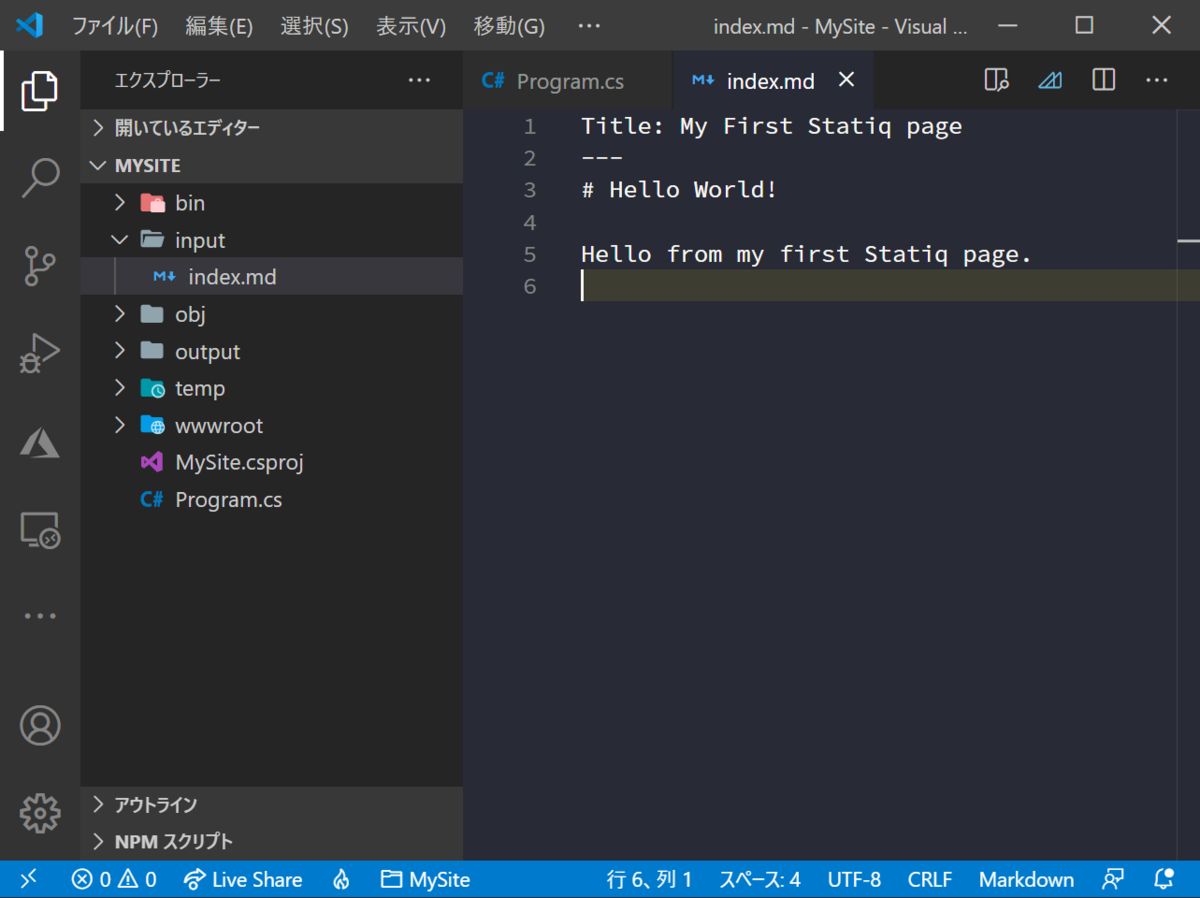Image resolution: width=1200 pixels, height=898 pixels.
Task: Click the エクスプローラー panel title
Action: (168, 80)
